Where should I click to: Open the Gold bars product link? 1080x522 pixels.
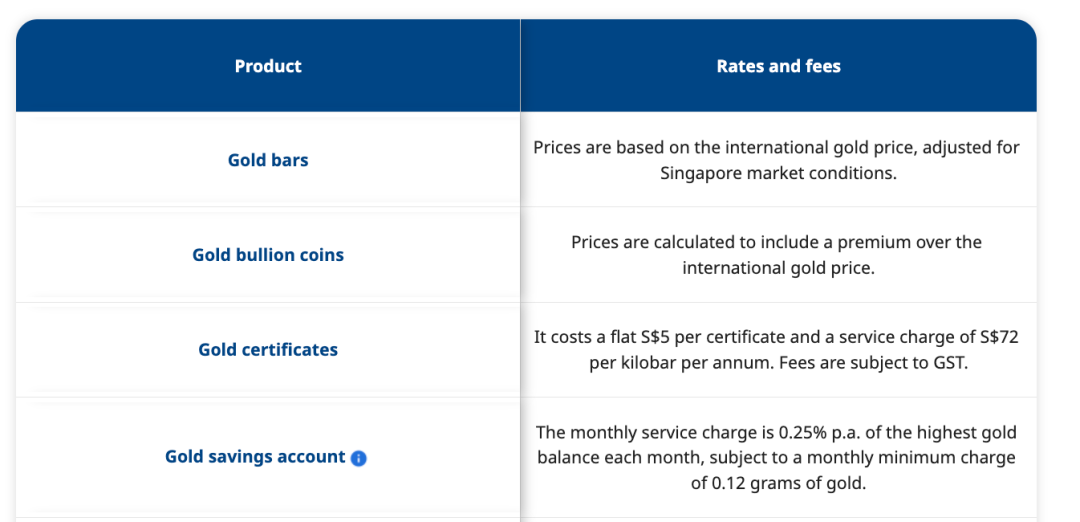(268, 160)
